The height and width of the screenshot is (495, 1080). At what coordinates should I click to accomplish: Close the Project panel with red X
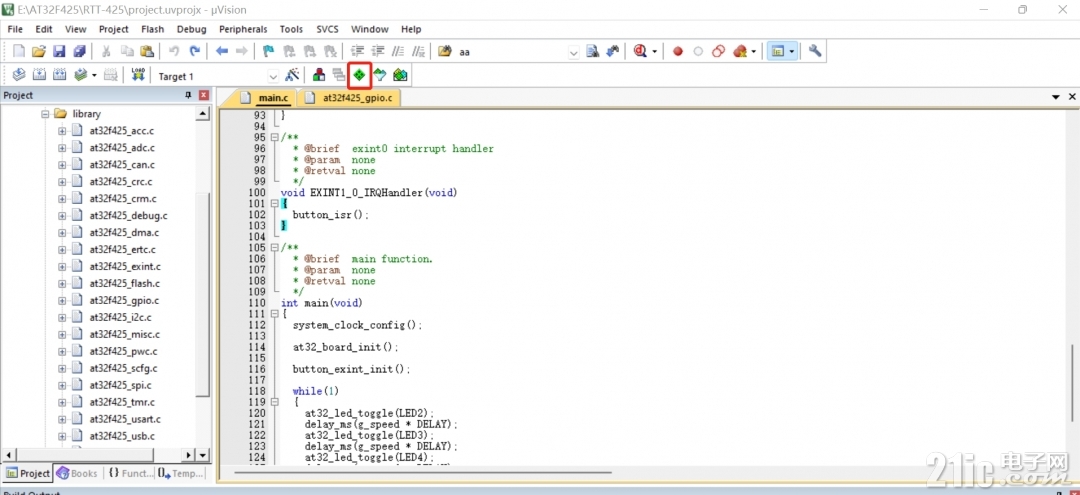(x=204, y=96)
